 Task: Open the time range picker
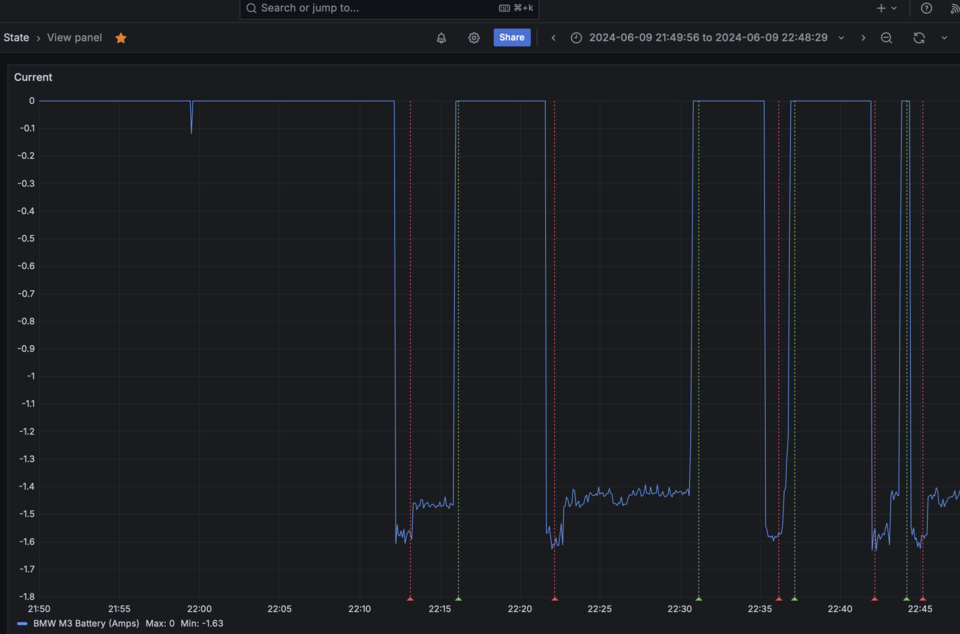pyautogui.click(x=708, y=37)
